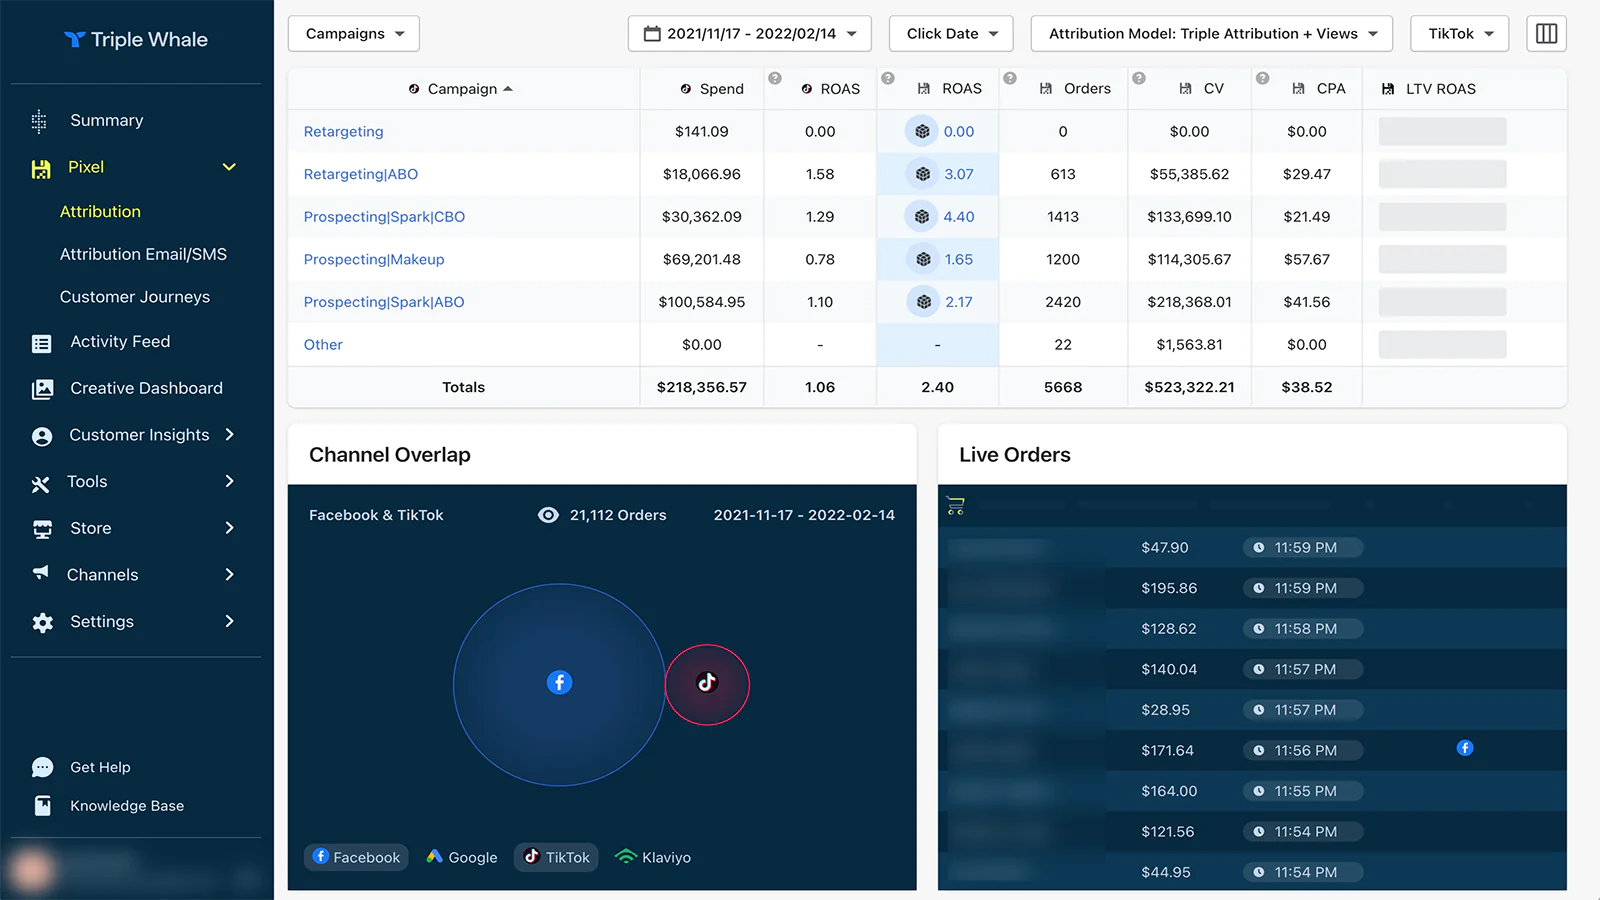Image resolution: width=1600 pixels, height=900 pixels.
Task: Open the column layout settings icon
Action: 1546,34
